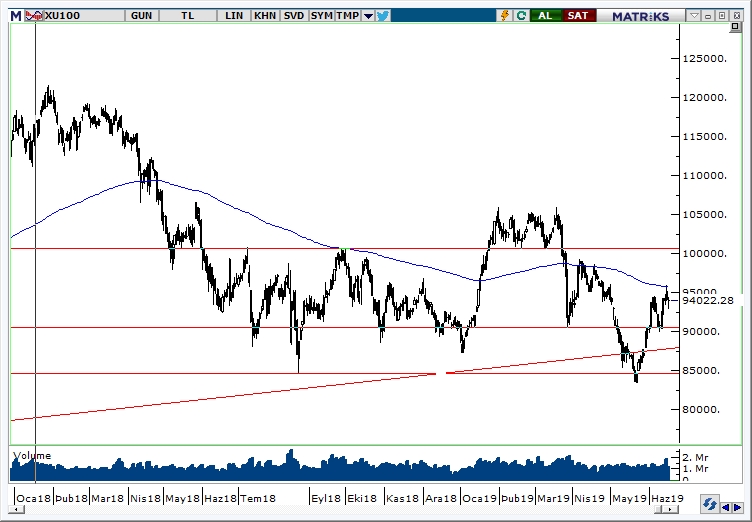Click the Oca18 date label
This screenshot has width=752, height=522.
click(33, 498)
